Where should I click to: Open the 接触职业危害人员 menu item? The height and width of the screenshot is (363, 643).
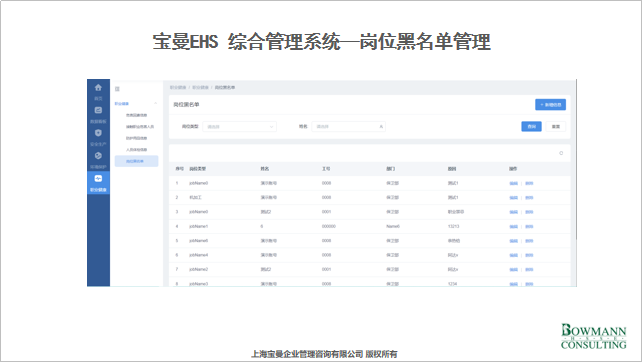click(139, 127)
